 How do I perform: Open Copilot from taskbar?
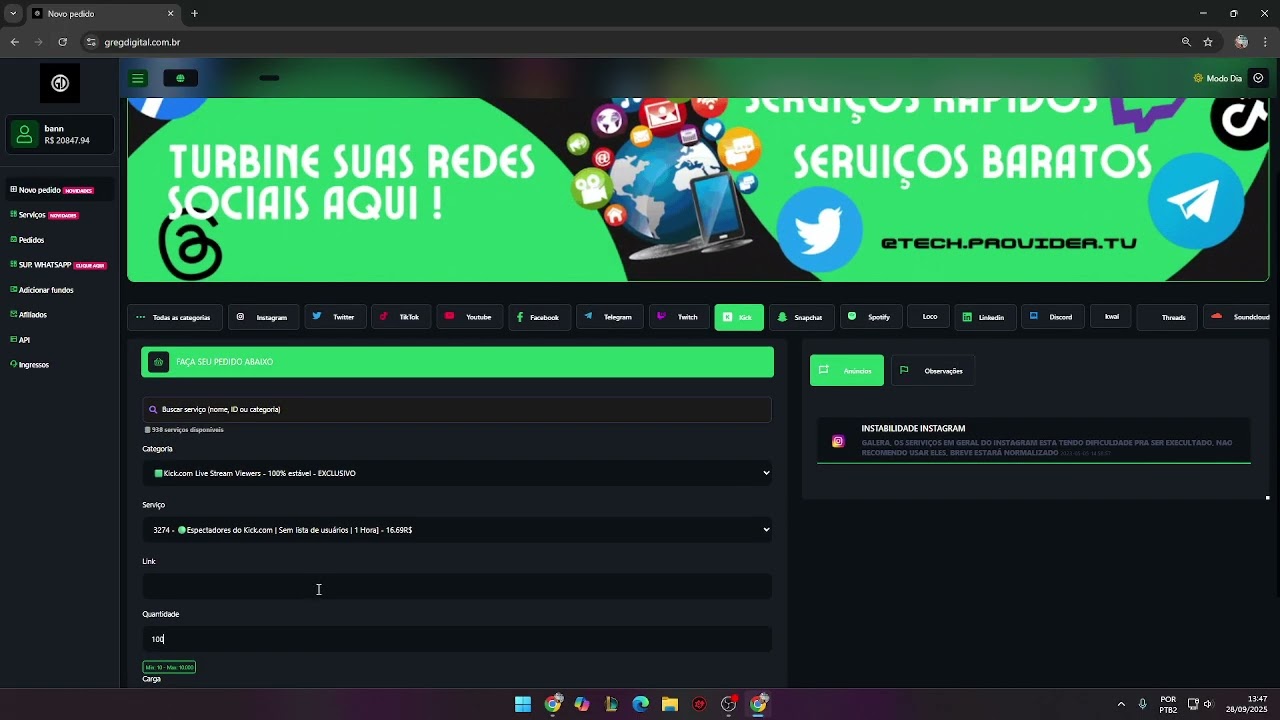pos(582,704)
